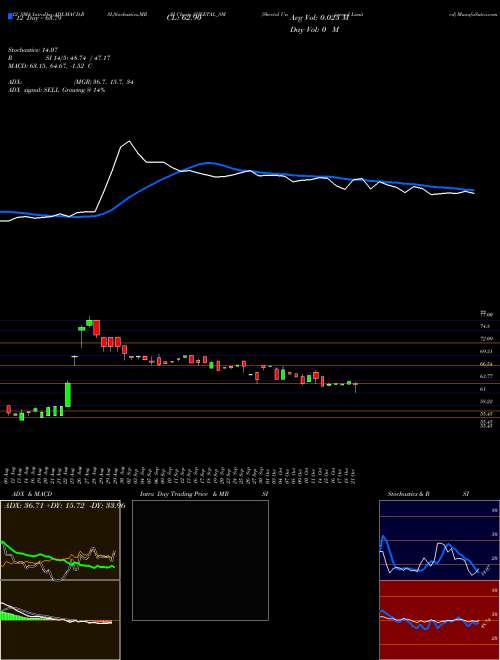Click the MACD: 63.15, 64.67, -1.52 line
500x660 pixels.
(x=50, y=66)
